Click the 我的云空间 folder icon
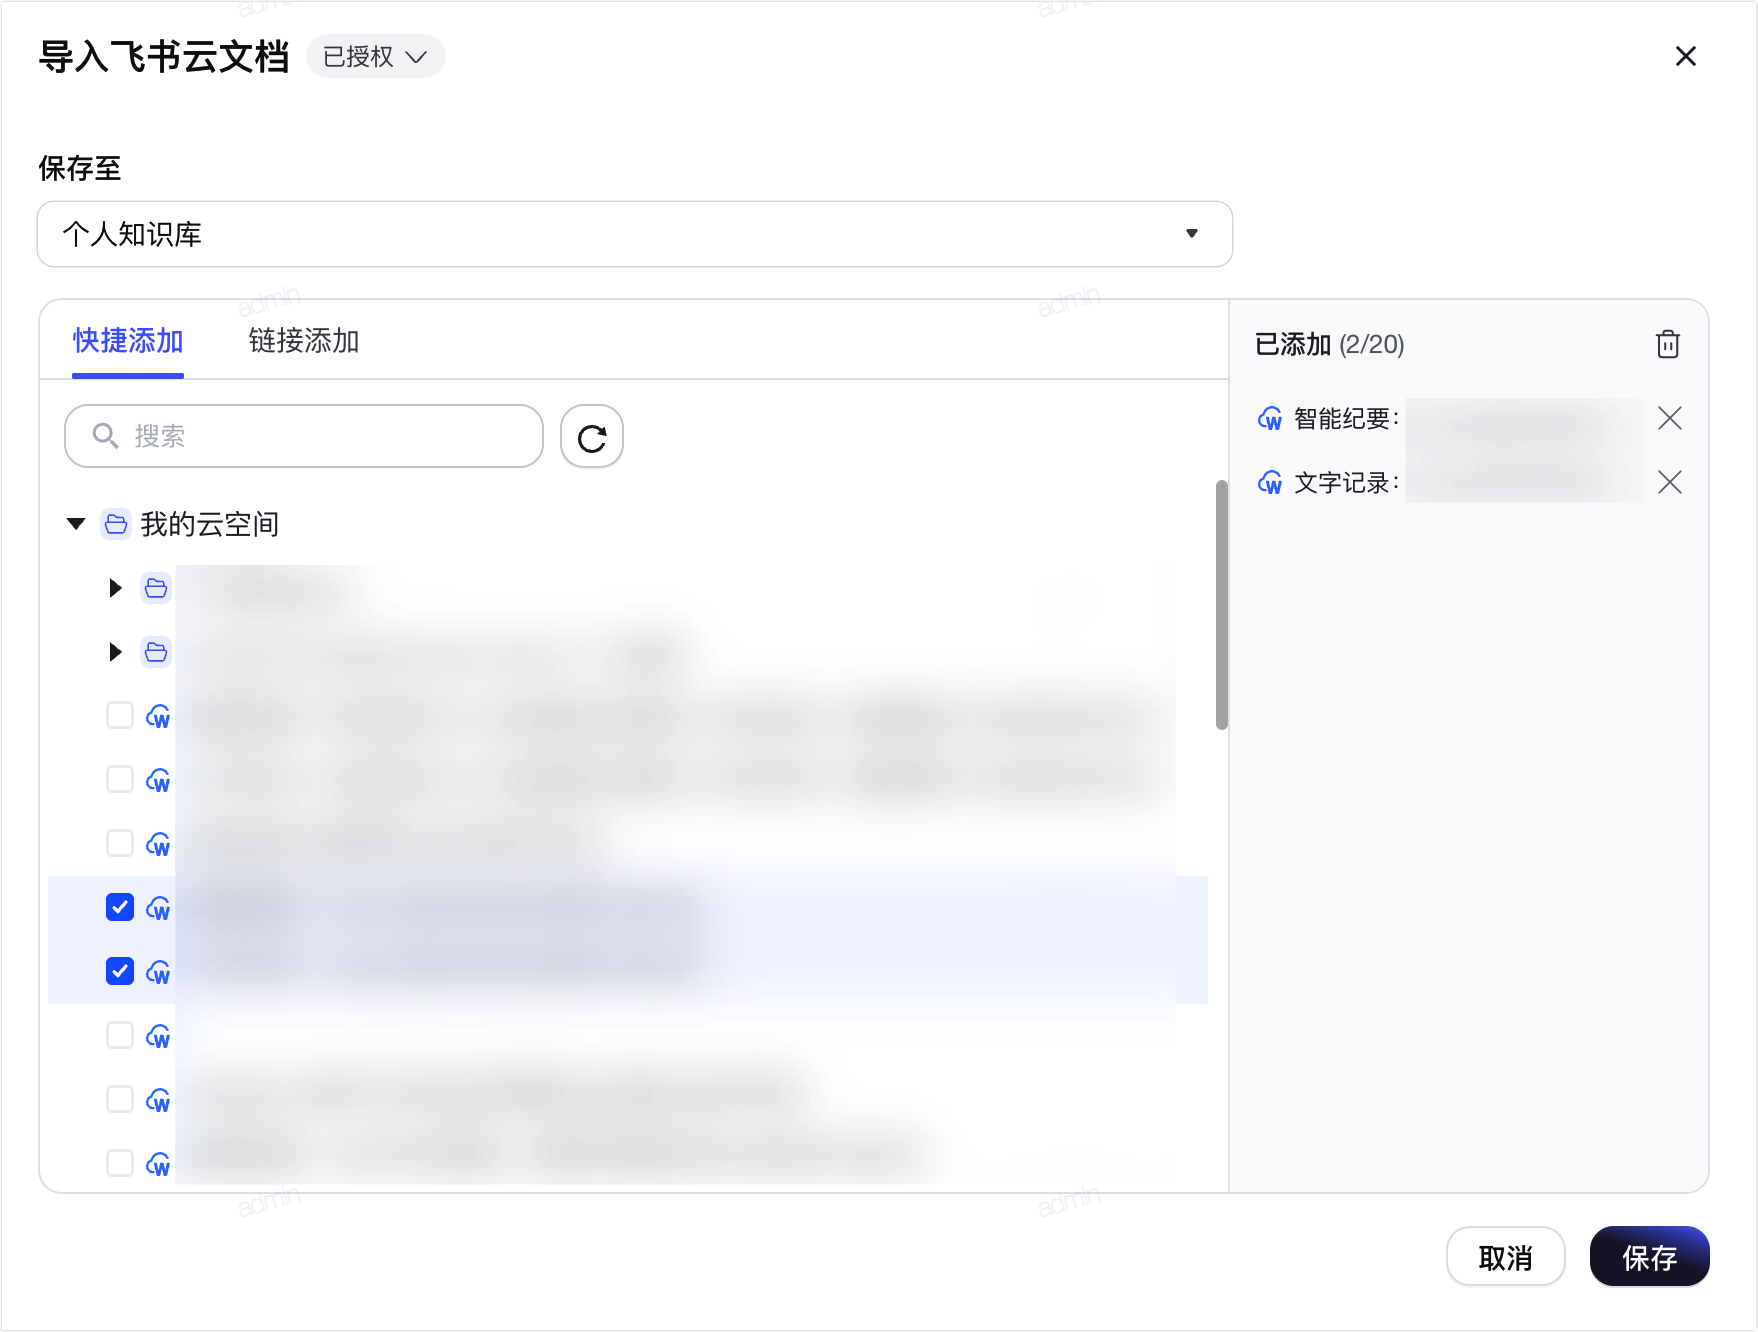Viewport: 1758px width, 1332px height. click(x=116, y=524)
